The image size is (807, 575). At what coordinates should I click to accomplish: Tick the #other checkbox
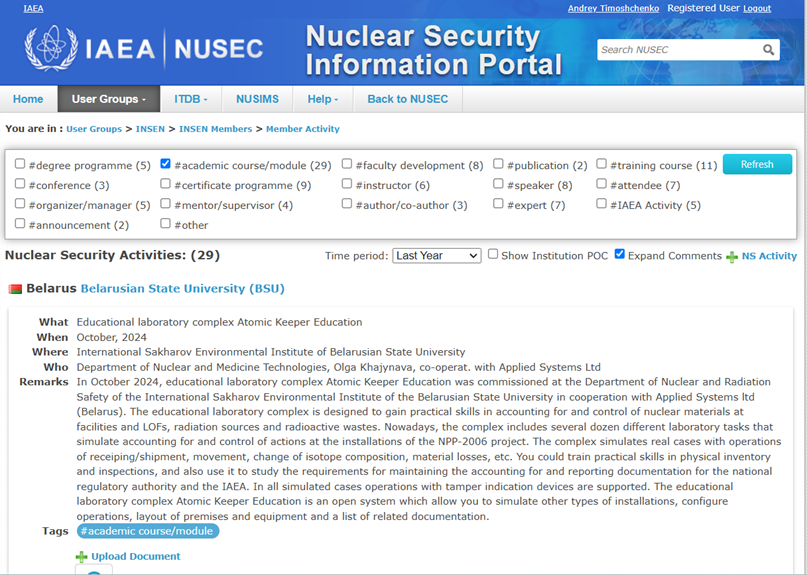click(165, 223)
